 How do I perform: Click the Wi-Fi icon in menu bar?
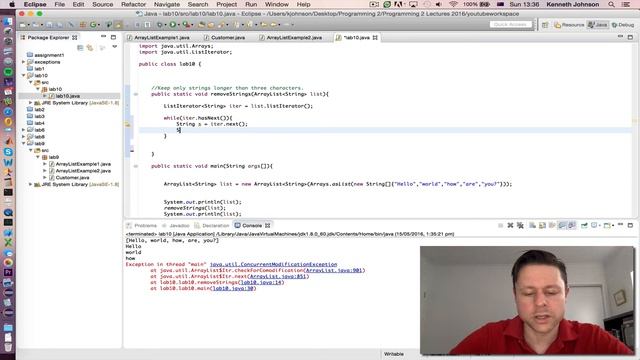[453, 4]
